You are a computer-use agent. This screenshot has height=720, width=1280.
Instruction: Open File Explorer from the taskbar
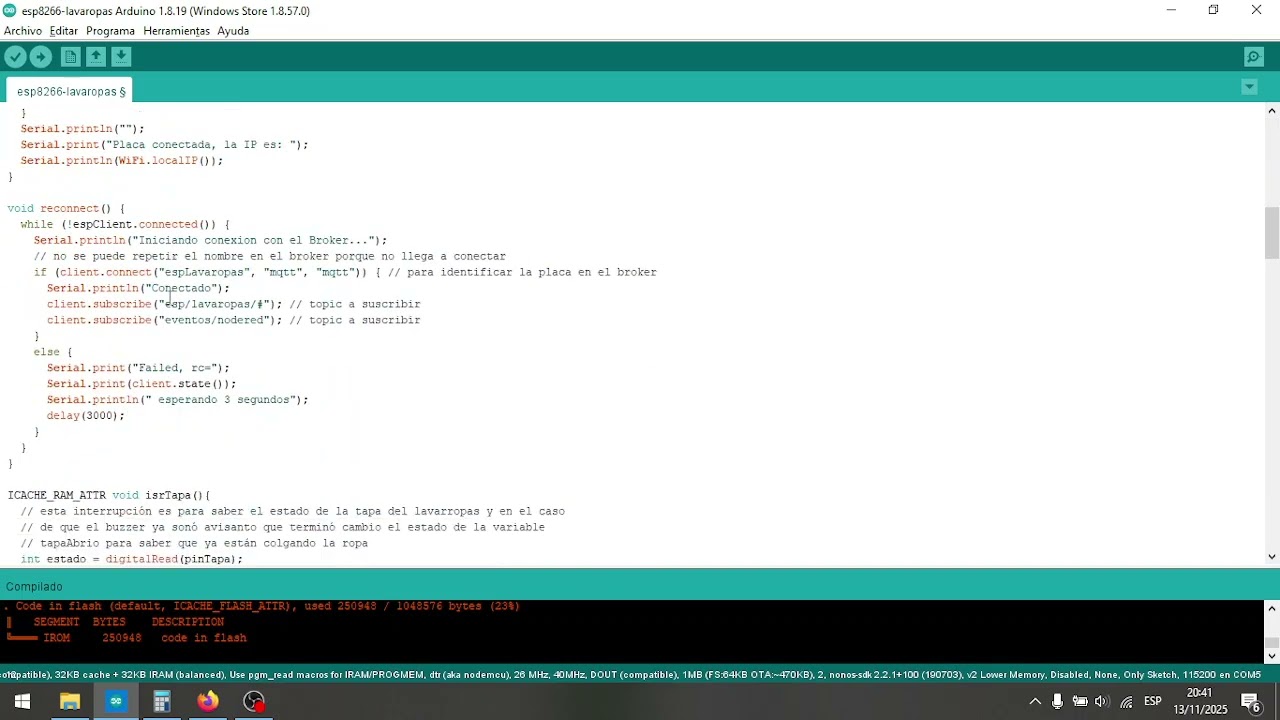[69, 701]
